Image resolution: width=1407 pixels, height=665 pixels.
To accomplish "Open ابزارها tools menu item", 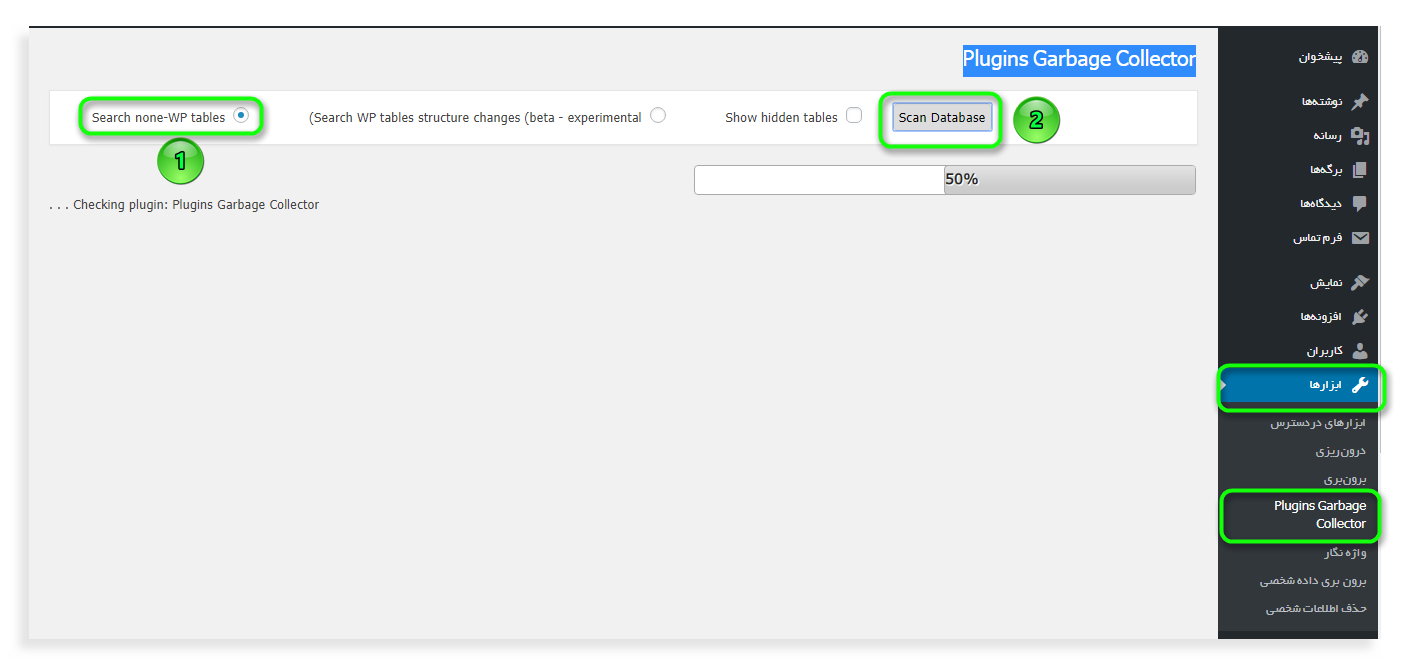I will [1298, 385].
